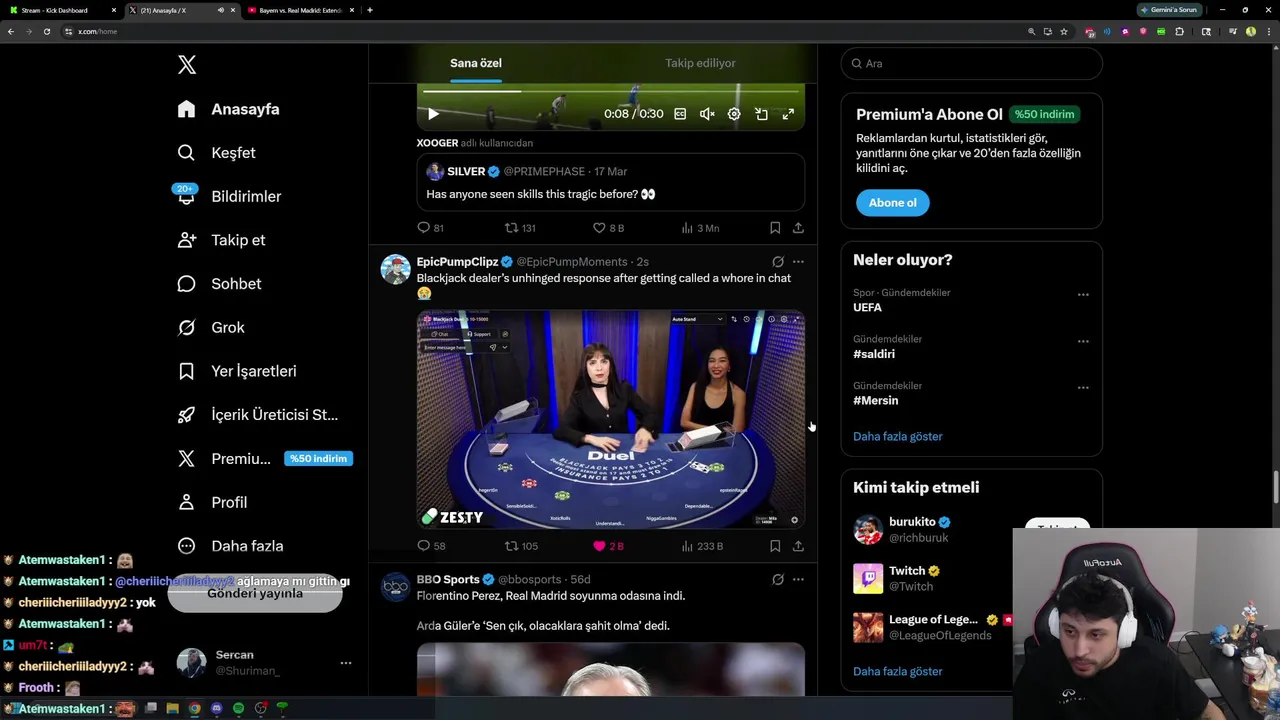View analytics of 3 Mn views post

tap(700, 228)
